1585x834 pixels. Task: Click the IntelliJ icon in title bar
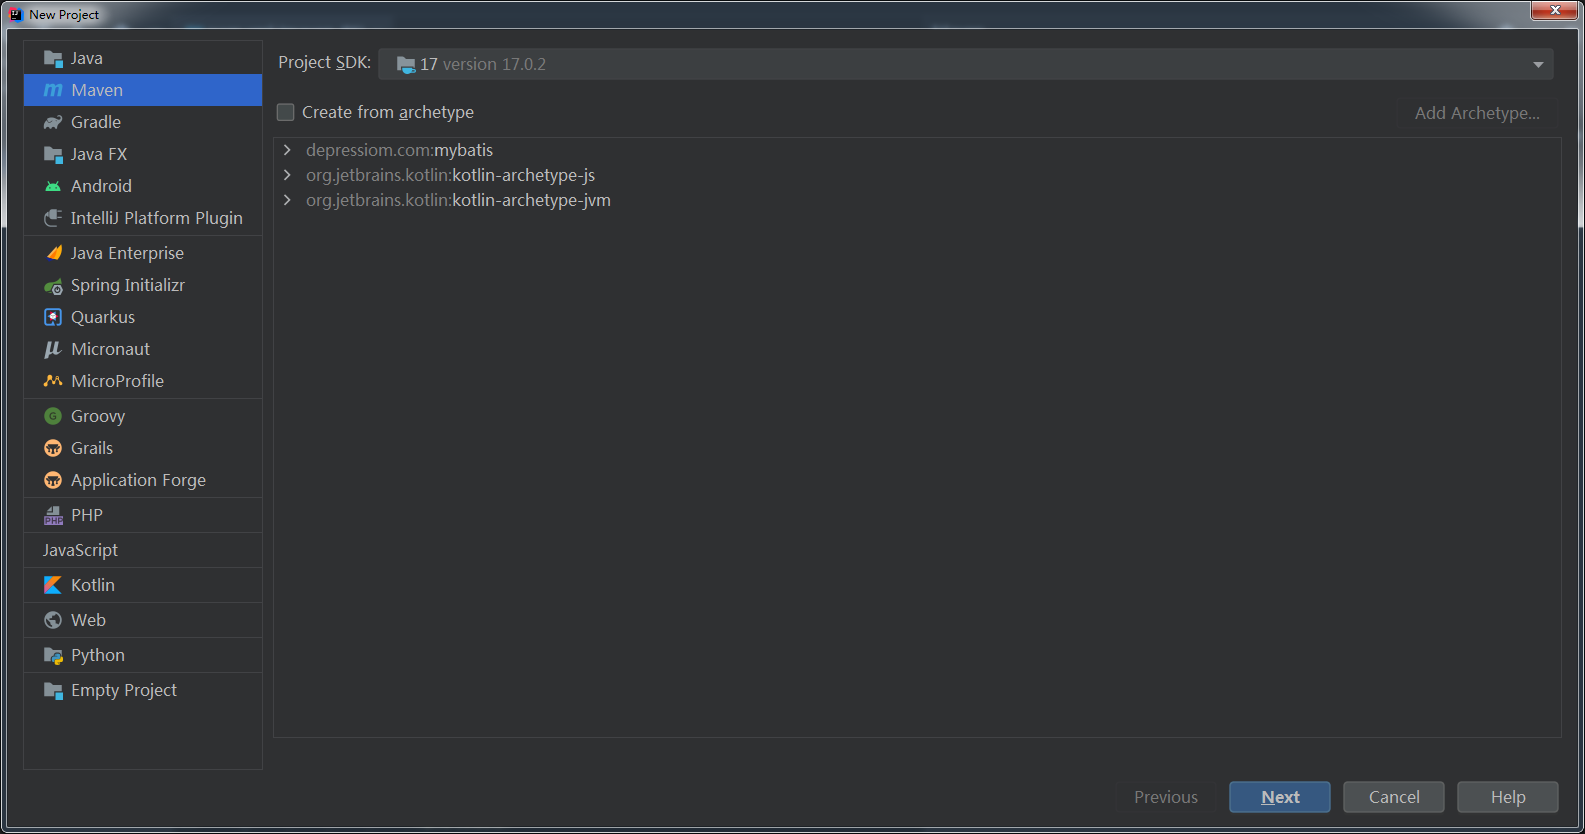click(x=15, y=14)
